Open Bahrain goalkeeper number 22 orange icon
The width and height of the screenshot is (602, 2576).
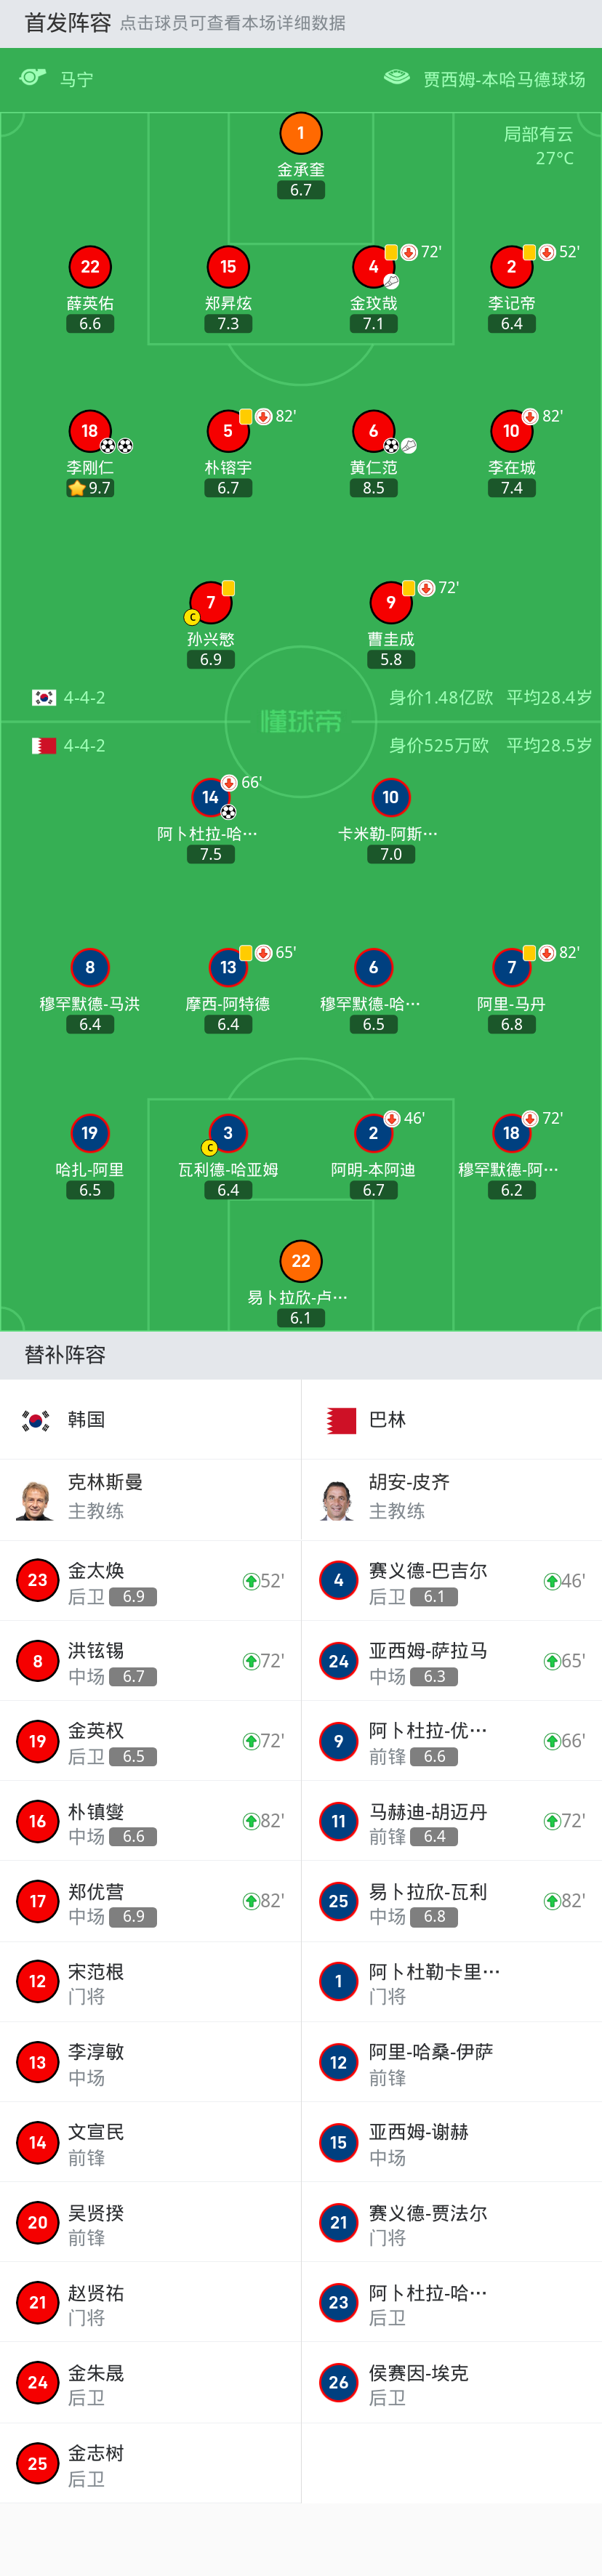click(300, 1261)
